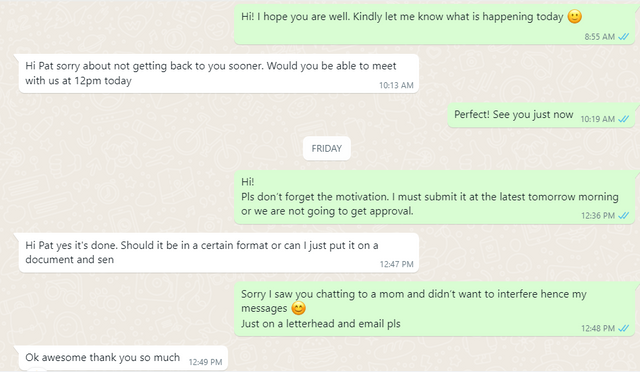Select the message about meeting at 12pm today
The width and height of the screenshot is (640, 372).
click(219, 74)
